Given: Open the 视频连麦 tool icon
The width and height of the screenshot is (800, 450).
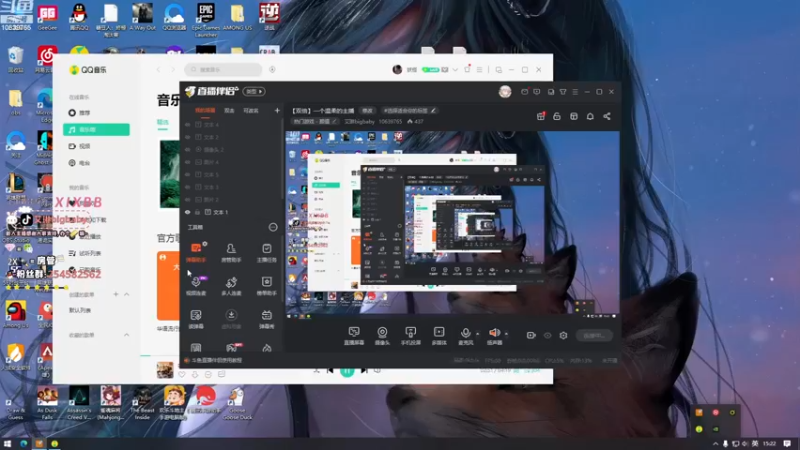Looking at the screenshot, I should [196, 286].
